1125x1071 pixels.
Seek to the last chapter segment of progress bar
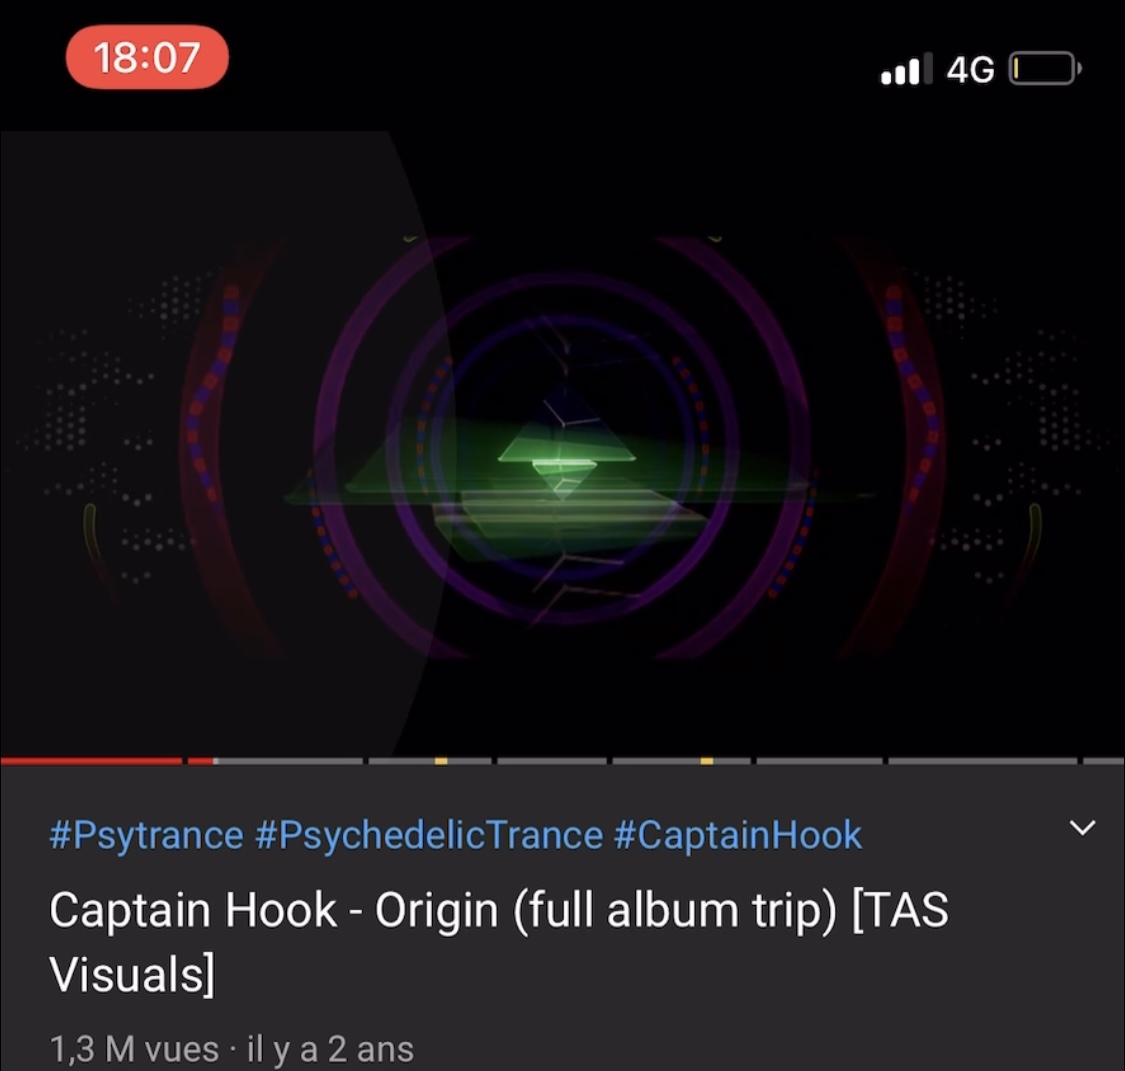pyautogui.click(x=1103, y=760)
